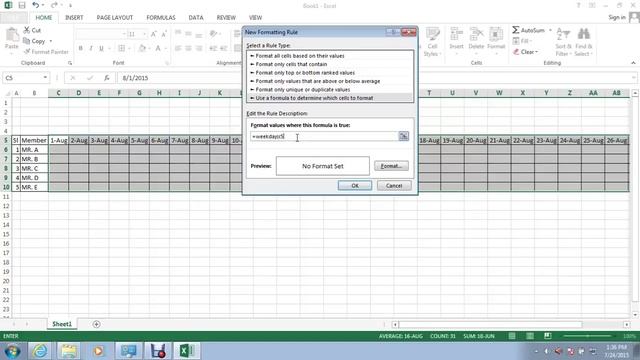
Task: Click the zoom slider in status bar
Action: [x=588, y=336]
